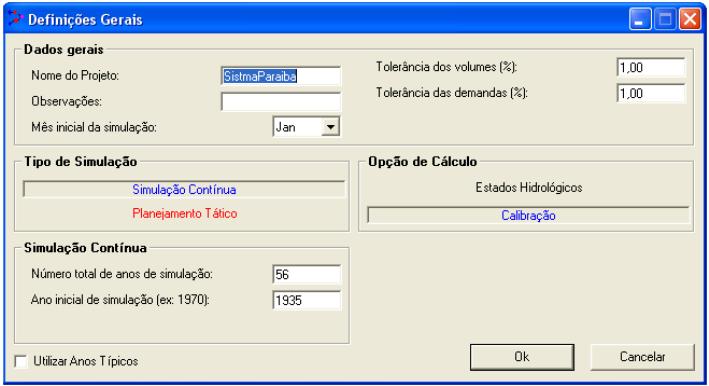Select Simulação Contínua simulation type
709x386 pixels.
point(184,189)
